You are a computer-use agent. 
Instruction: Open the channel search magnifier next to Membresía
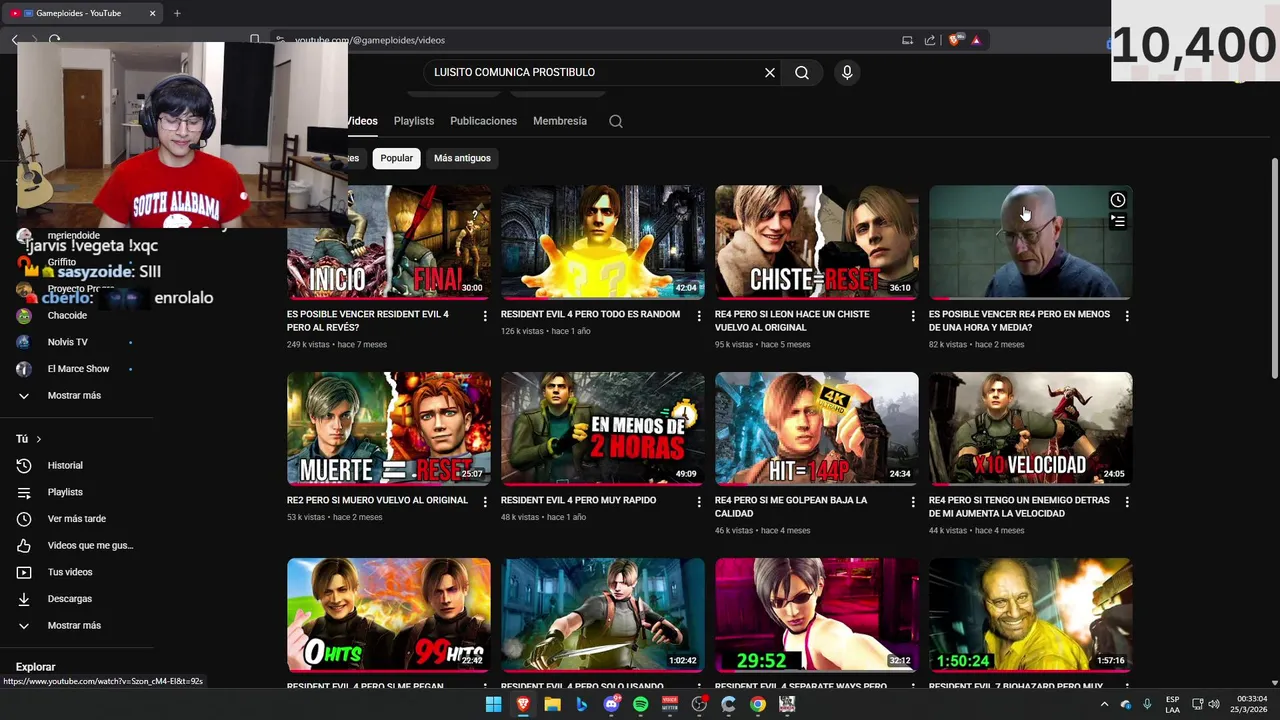point(616,121)
